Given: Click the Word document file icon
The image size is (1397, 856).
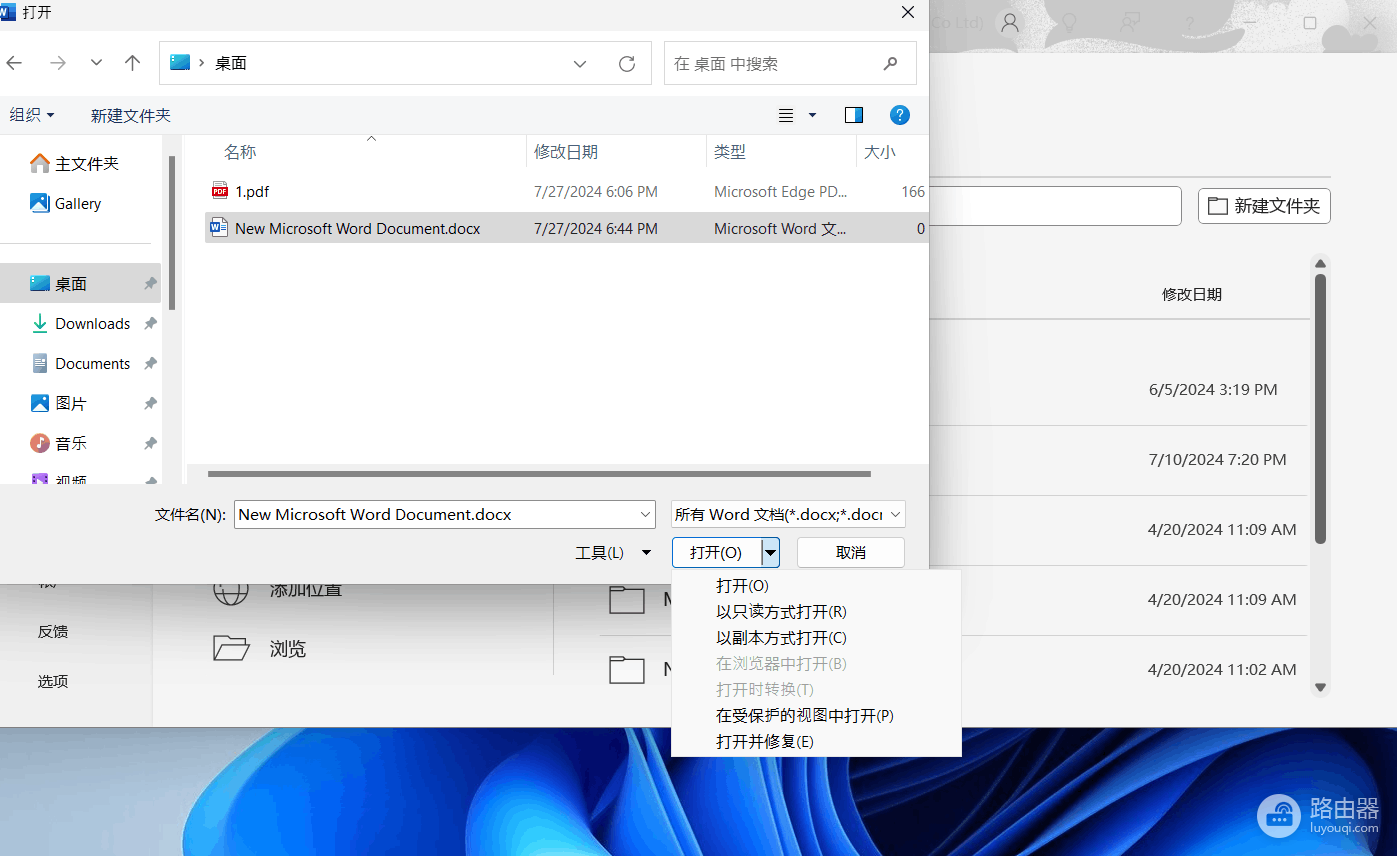Looking at the screenshot, I should pos(220,228).
